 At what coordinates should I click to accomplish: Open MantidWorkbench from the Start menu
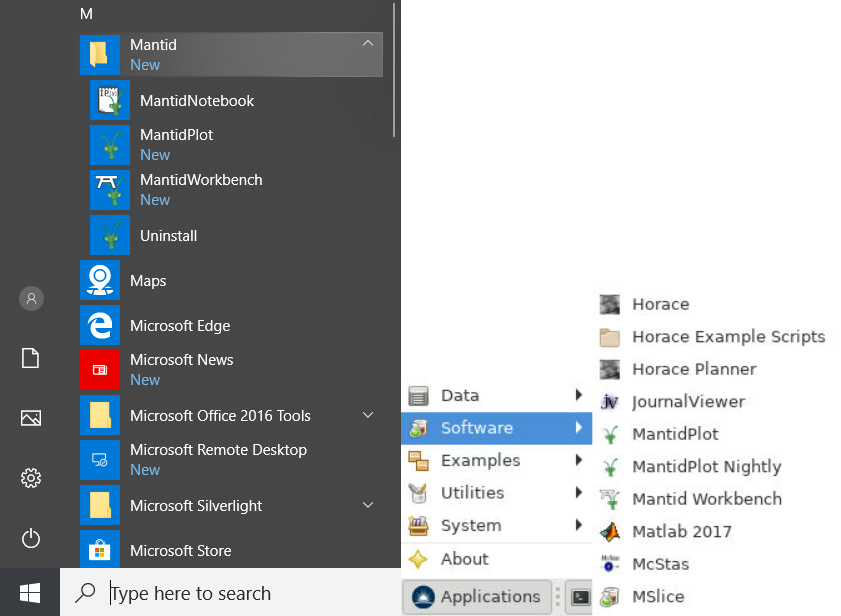200,180
